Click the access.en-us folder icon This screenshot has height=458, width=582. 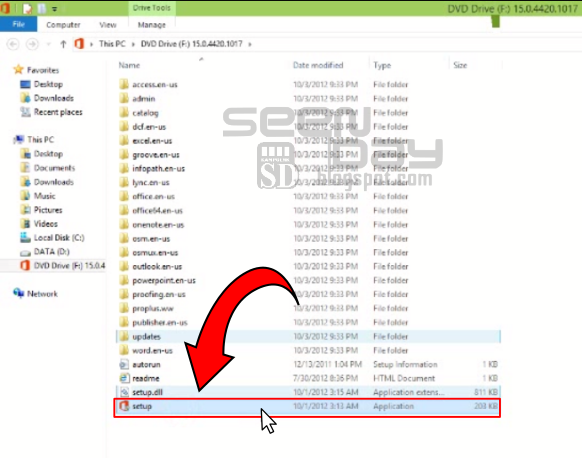tap(124, 84)
